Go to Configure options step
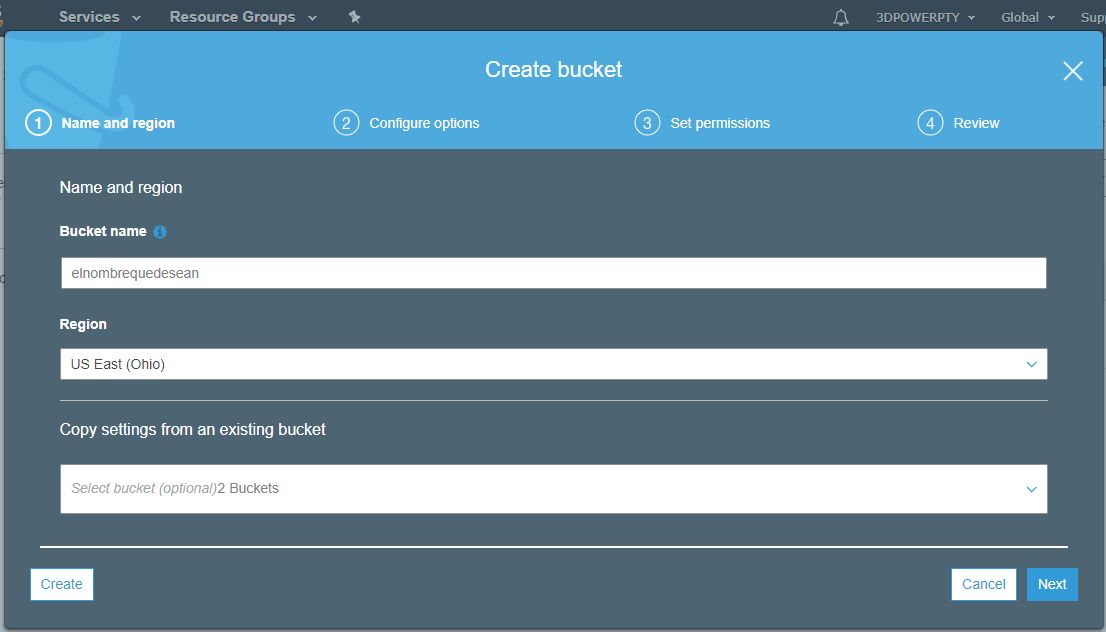The height and width of the screenshot is (632, 1106). (x=424, y=123)
